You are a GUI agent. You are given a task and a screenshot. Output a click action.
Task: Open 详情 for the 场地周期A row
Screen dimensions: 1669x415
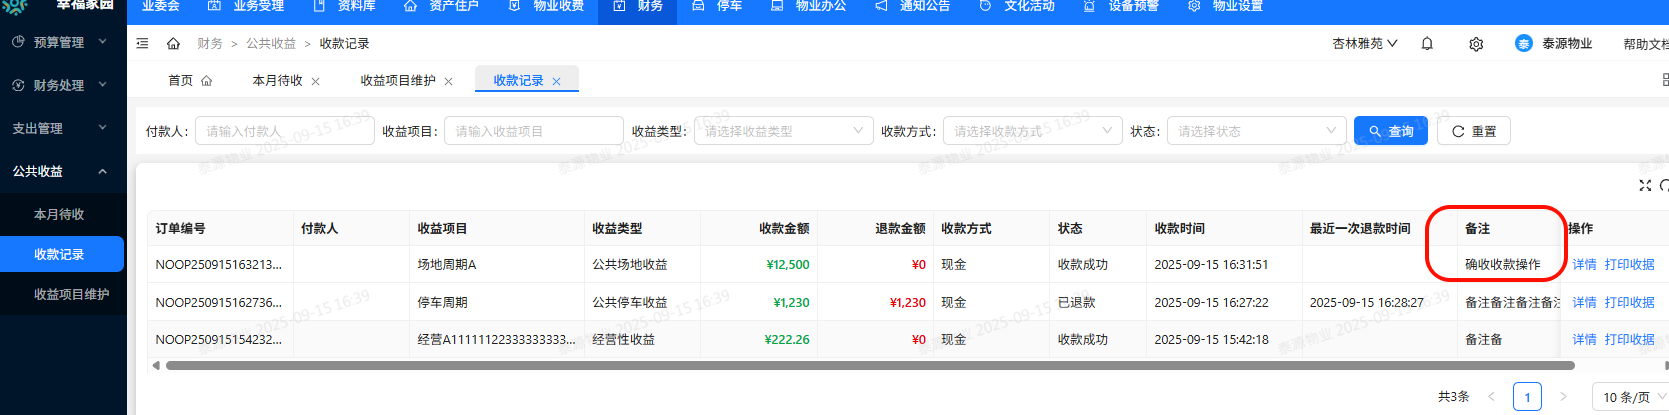pyautogui.click(x=1584, y=265)
